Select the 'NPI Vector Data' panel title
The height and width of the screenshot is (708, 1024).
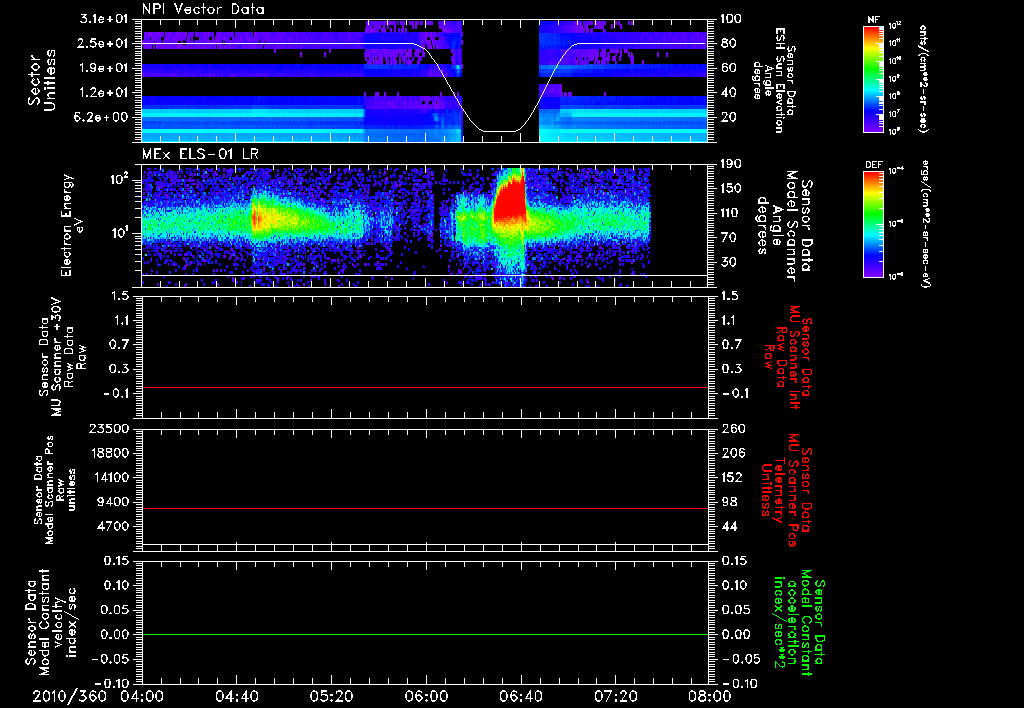[x=203, y=9]
